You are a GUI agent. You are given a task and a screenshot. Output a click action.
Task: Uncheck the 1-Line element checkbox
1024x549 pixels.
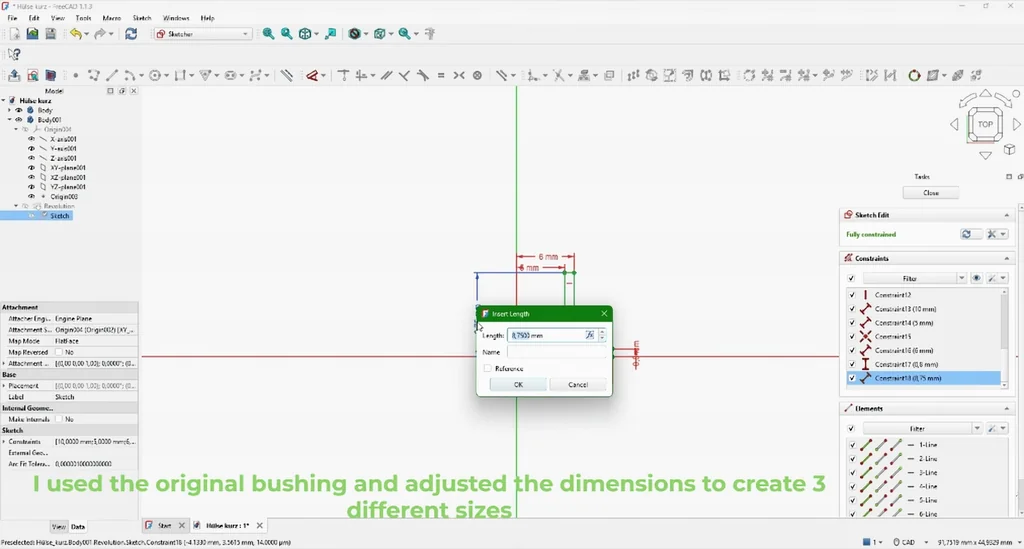click(x=852, y=445)
